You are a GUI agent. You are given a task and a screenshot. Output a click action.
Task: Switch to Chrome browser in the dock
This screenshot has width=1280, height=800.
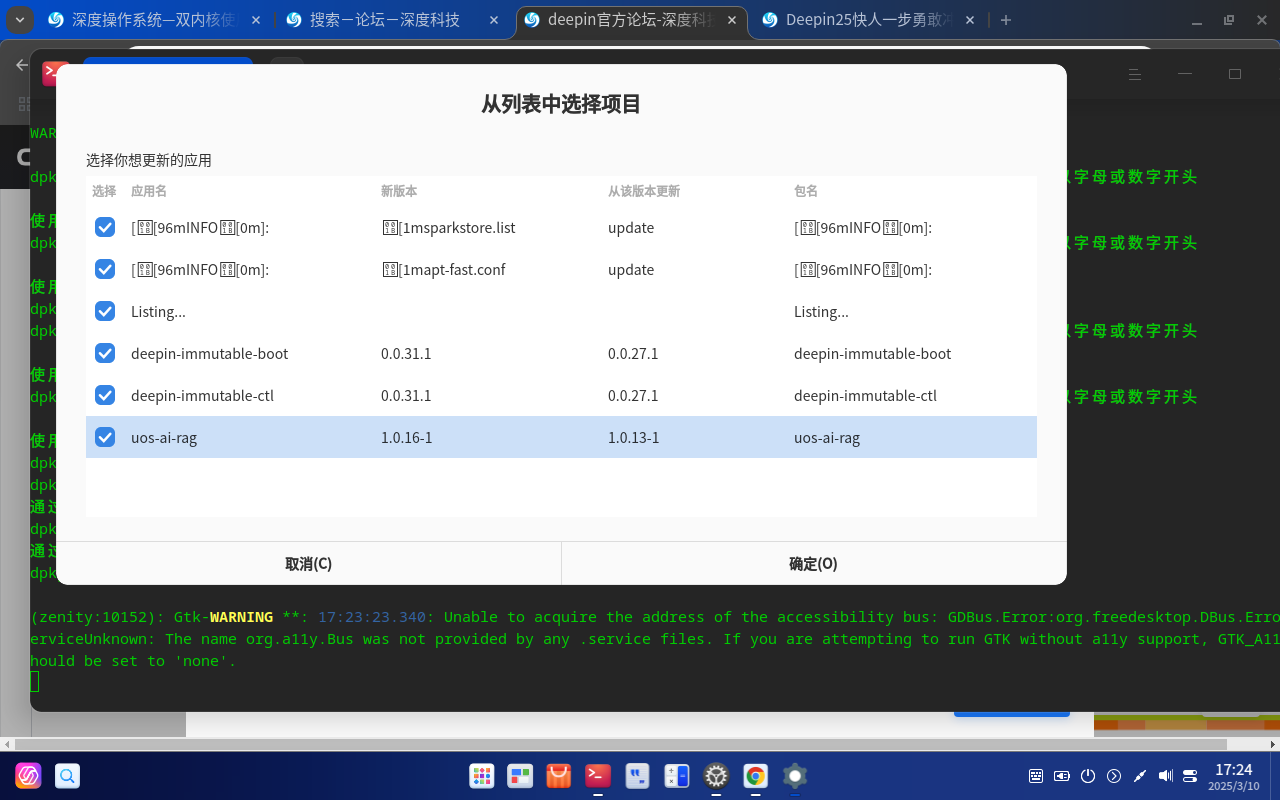click(755, 775)
